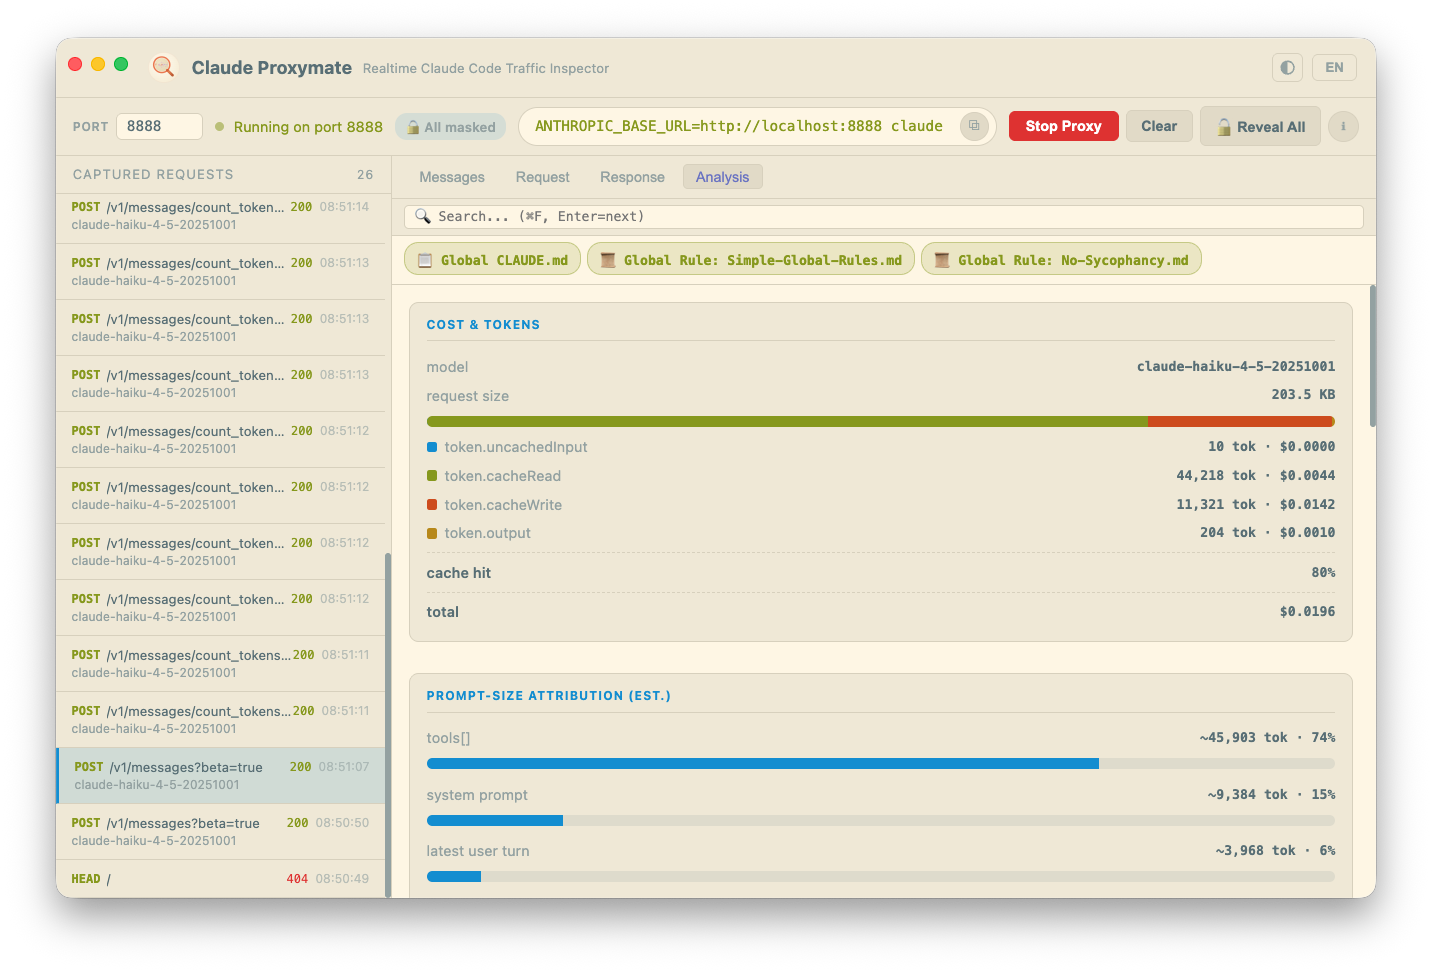Clear the captured requests

1159,126
